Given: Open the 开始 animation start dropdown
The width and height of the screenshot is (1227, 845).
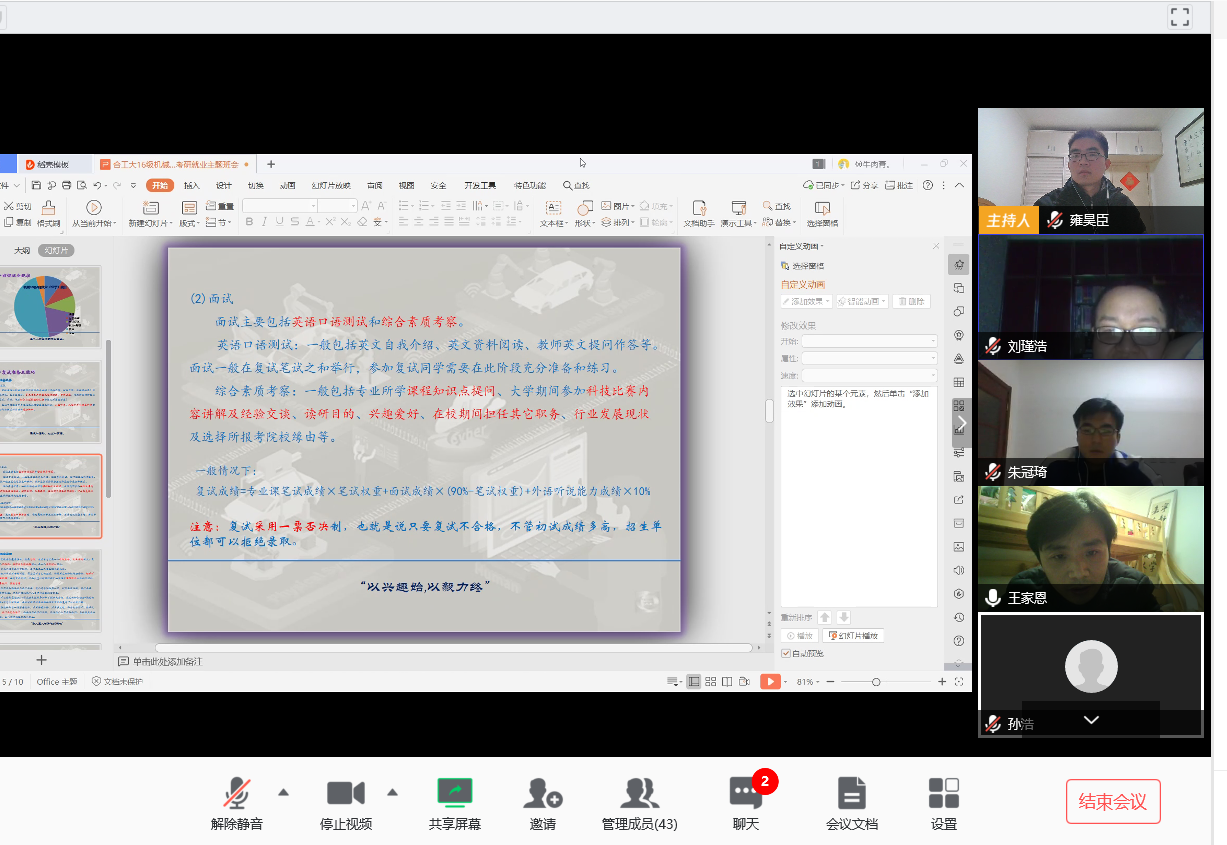Looking at the screenshot, I should [869, 341].
